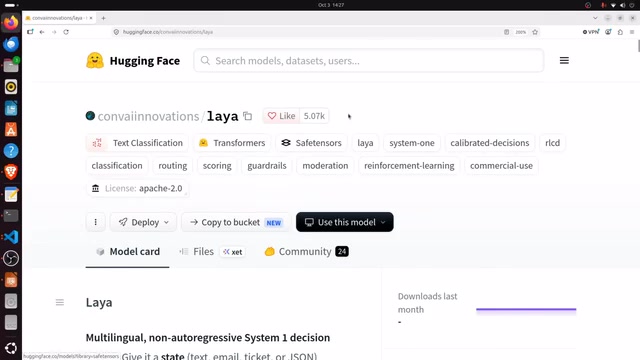
Task: Click the commercial-use tag
Action: coord(501,166)
